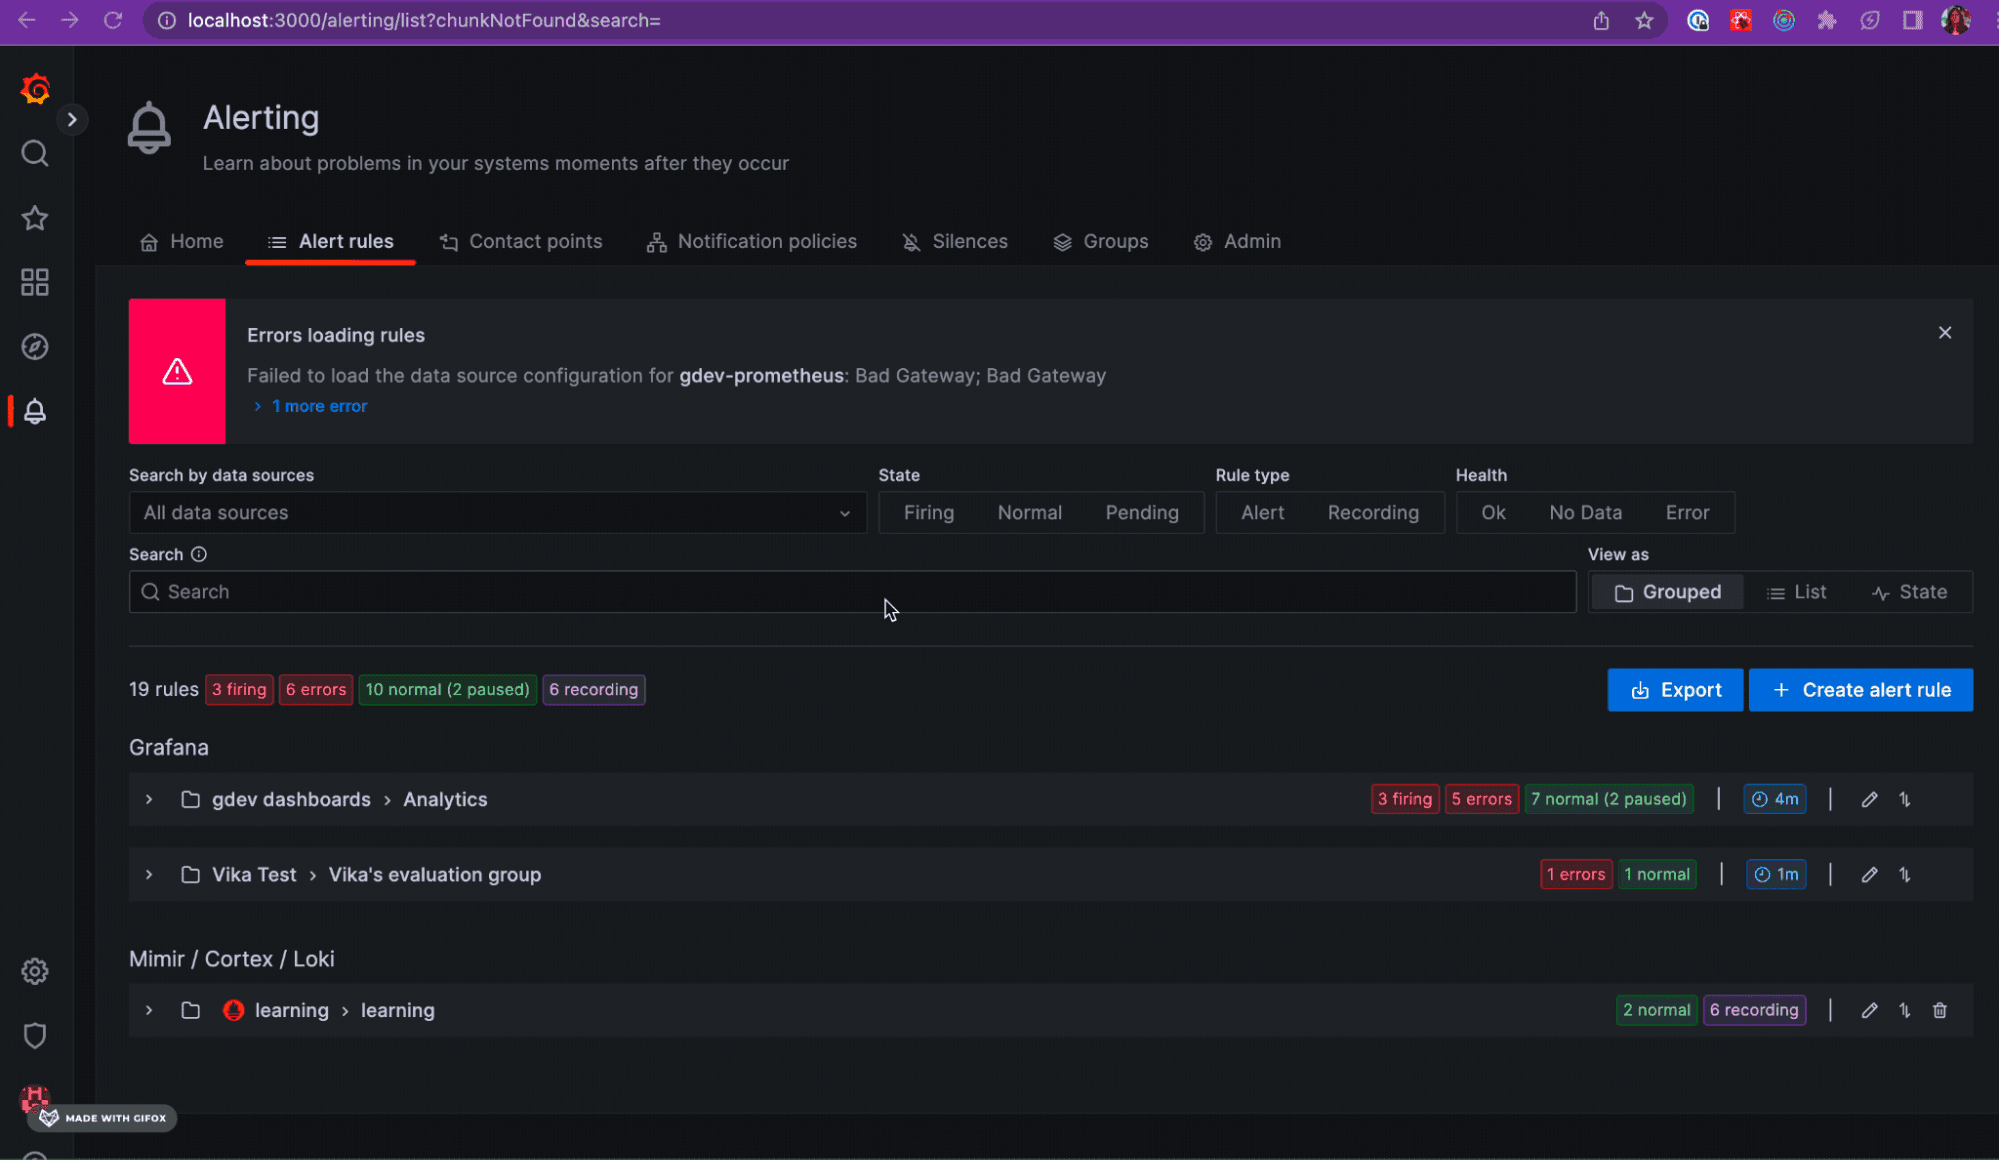Open Explore using the compass sidebar icon
The image size is (1999, 1160).
pyautogui.click(x=35, y=346)
